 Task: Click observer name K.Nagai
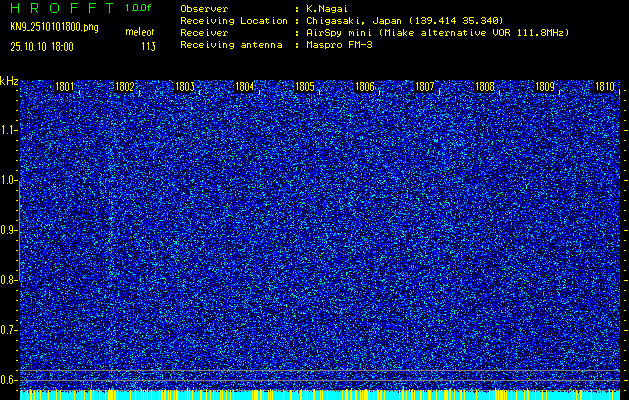pos(329,8)
